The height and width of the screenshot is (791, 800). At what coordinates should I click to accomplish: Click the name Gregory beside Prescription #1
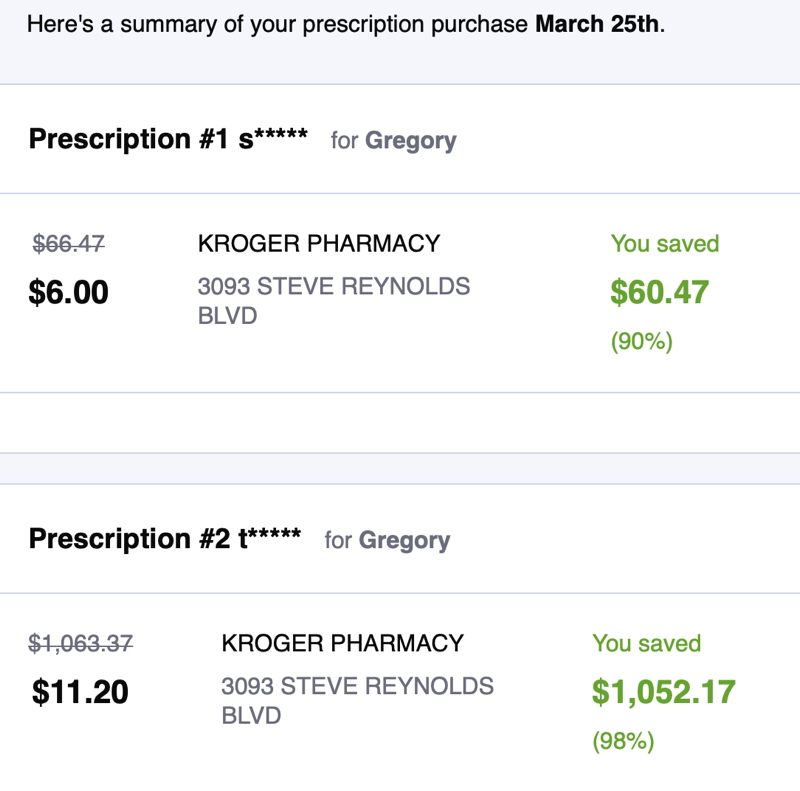tap(411, 141)
